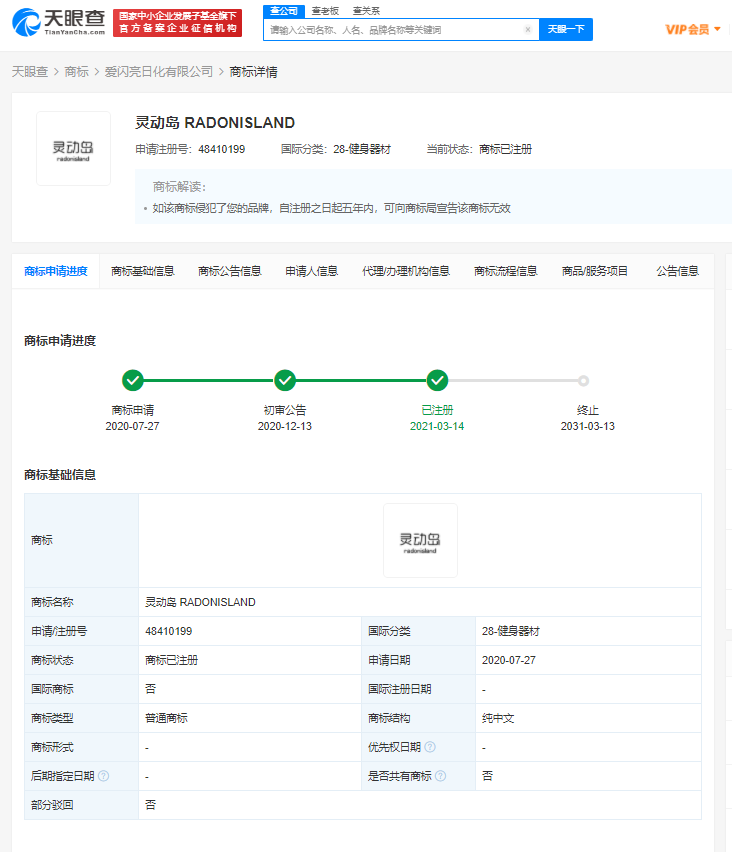Screen dimensions: 732x852
Task: Click the trademark logo thumbnail in header
Action: coord(73,149)
